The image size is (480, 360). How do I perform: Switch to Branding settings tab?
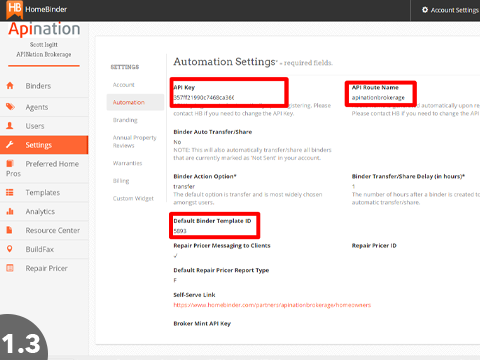click(125, 120)
